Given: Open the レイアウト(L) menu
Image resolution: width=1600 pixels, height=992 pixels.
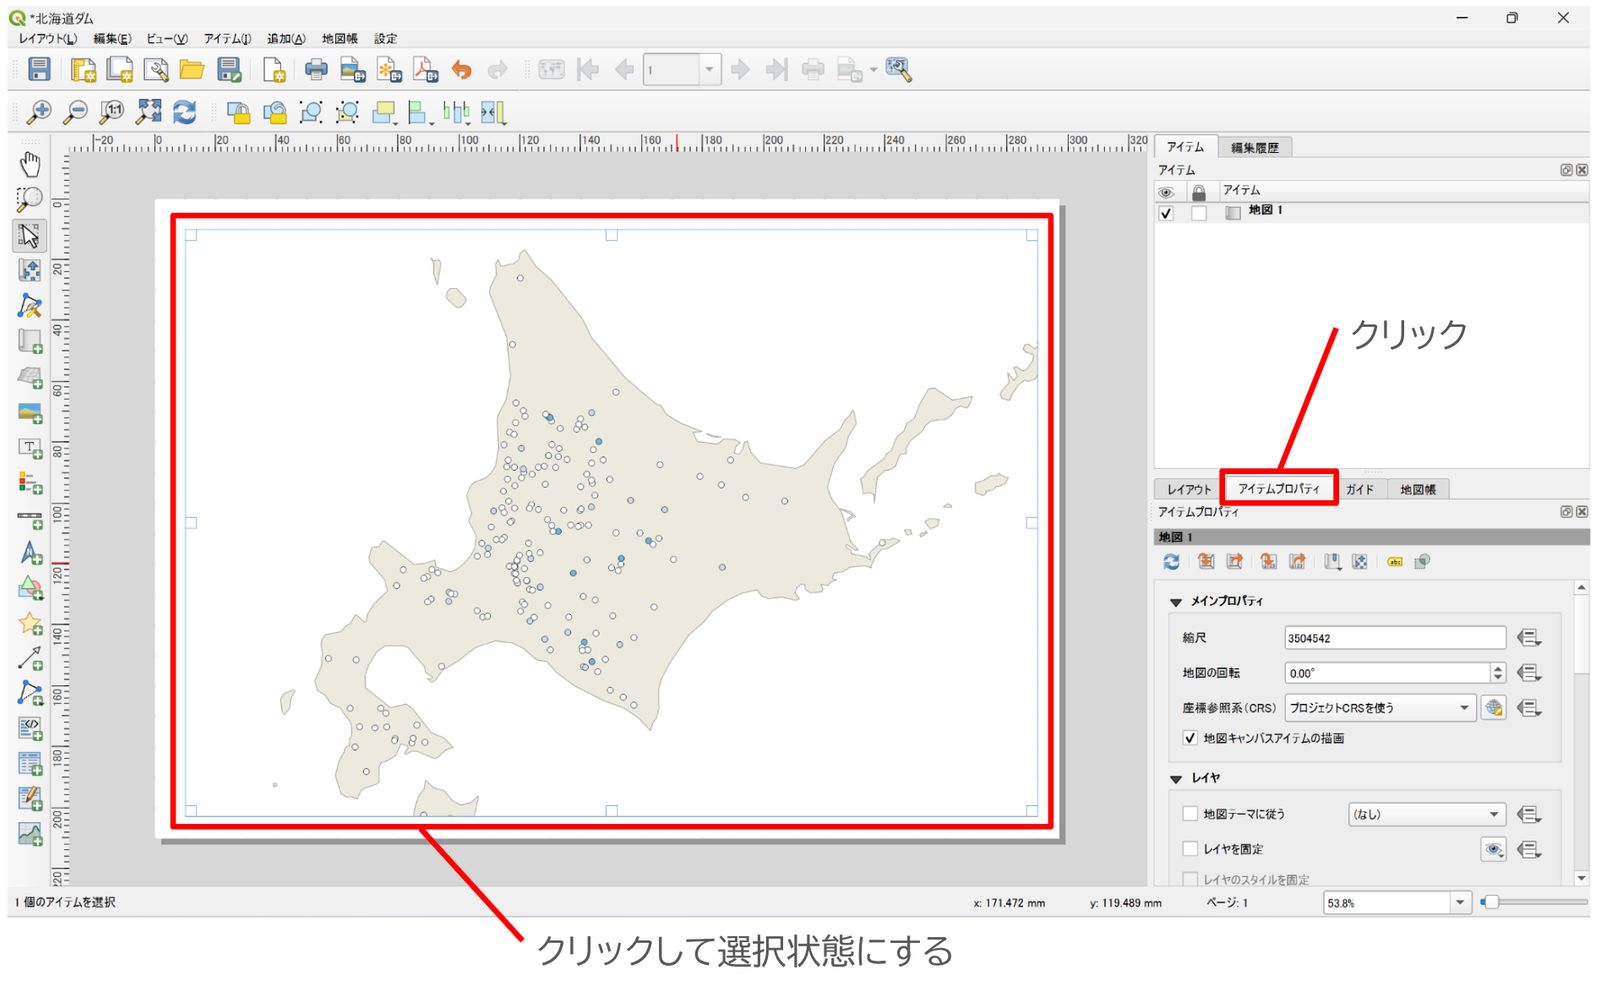Looking at the screenshot, I should tap(48, 38).
